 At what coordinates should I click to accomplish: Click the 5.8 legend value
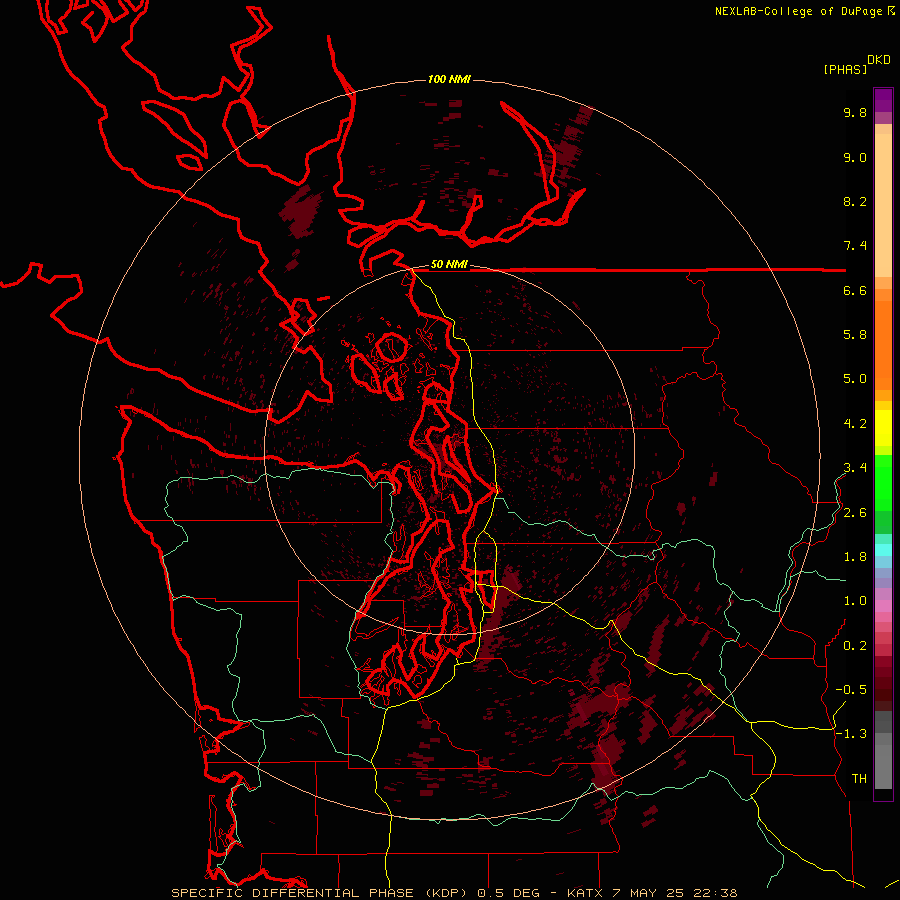pyautogui.click(x=855, y=335)
